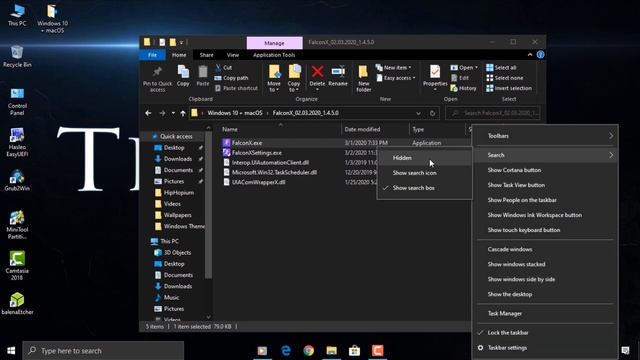Open Grub2Win desktop icon

click(x=17, y=180)
